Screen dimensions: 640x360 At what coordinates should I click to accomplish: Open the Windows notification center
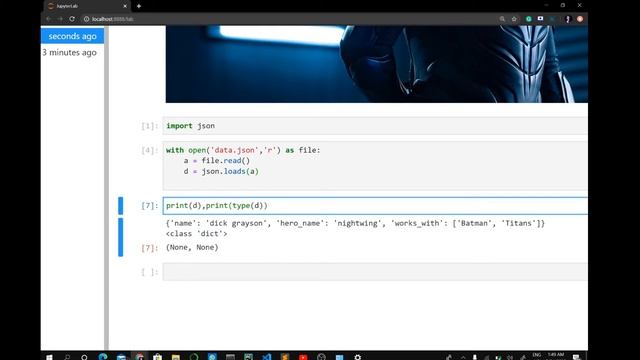[x=576, y=357]
